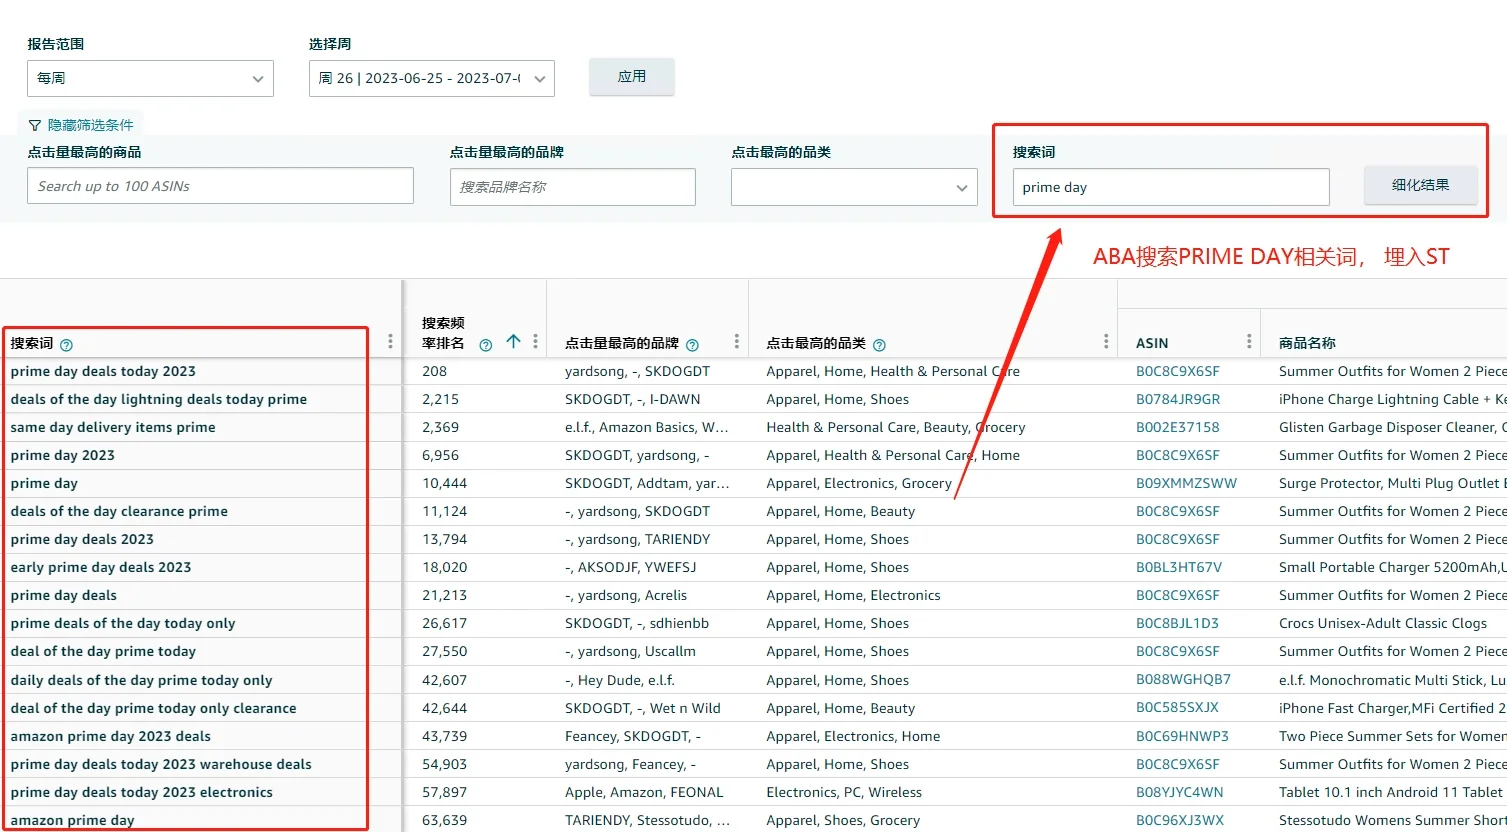1507x832 pixels.
Task: Collapse filters via 隐藏筛选条件 link
Action: point(90,125)
